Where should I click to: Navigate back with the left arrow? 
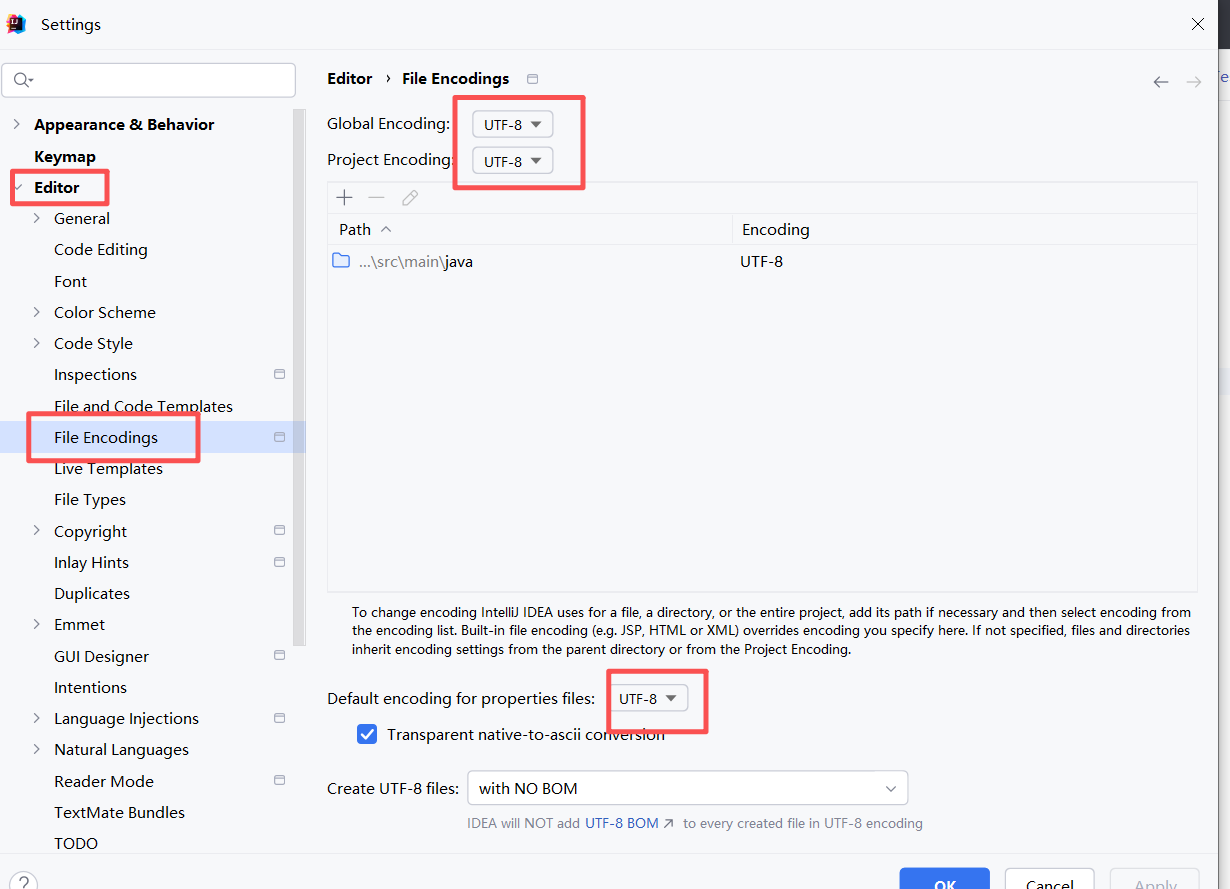[x=1161, y=82]
